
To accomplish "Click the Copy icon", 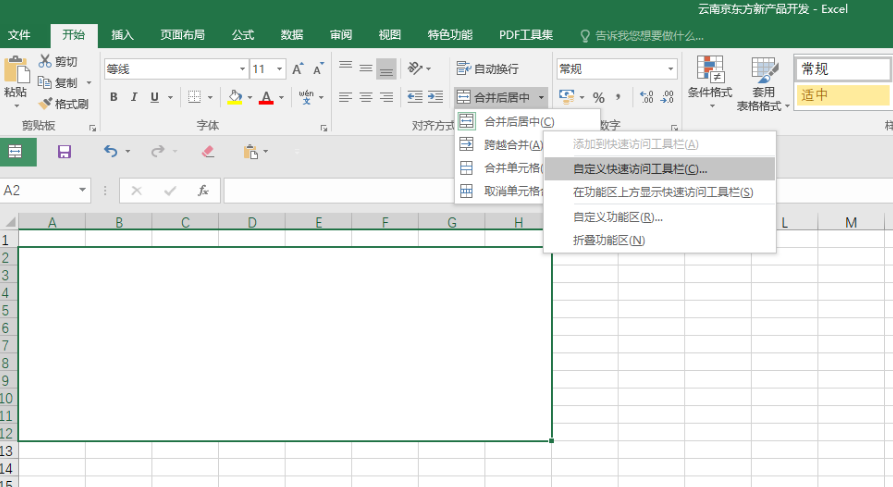I will point(44,83).
